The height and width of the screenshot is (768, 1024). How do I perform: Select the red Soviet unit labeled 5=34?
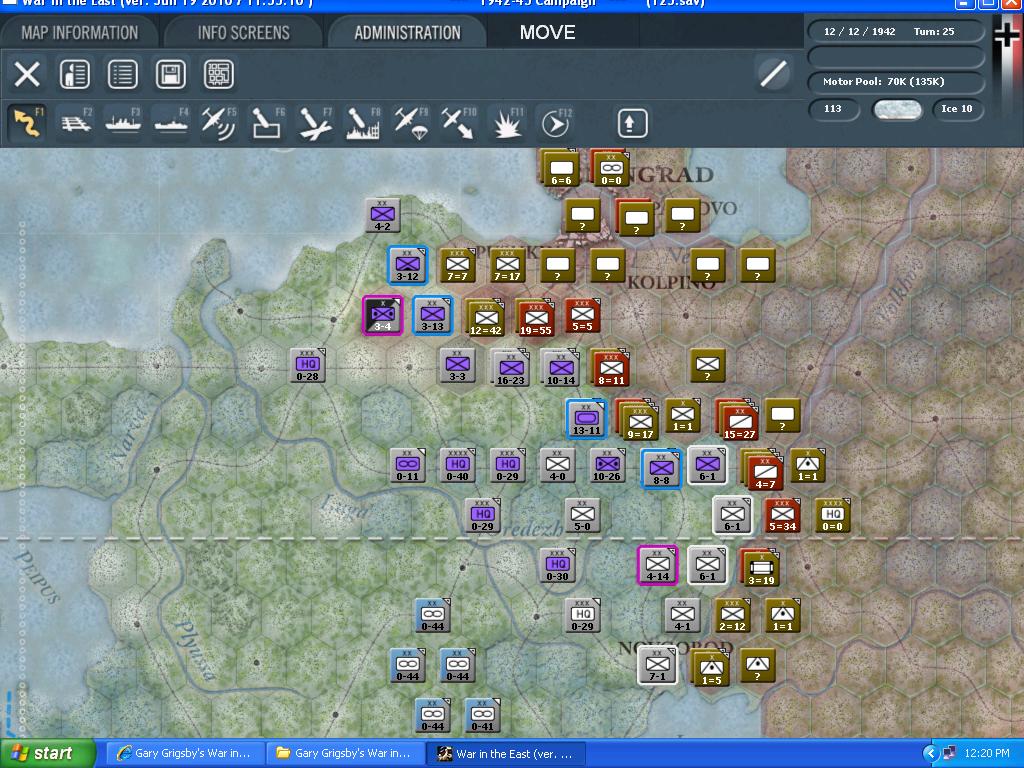coord(782,515)
